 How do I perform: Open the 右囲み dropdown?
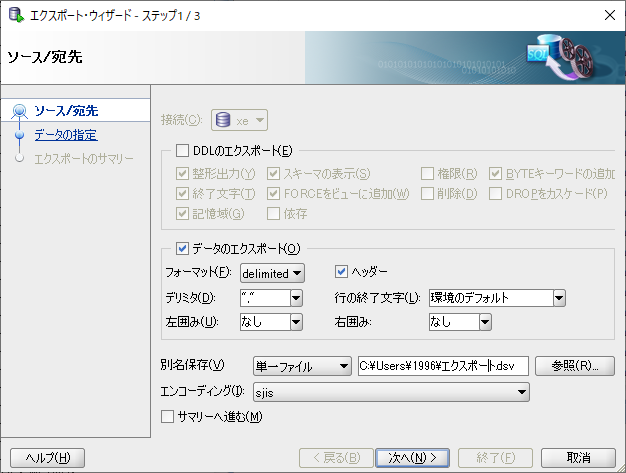[485, 322]
